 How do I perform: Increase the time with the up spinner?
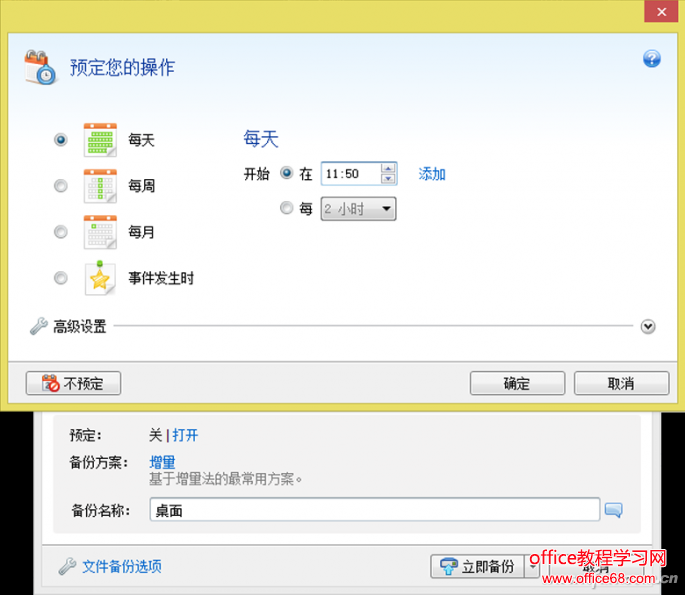pos(388,168)
